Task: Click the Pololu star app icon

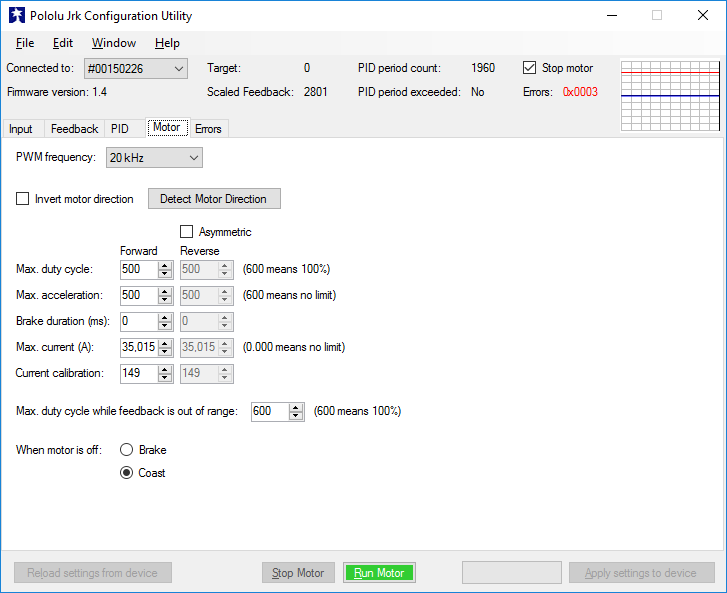Action: point(17,15)
